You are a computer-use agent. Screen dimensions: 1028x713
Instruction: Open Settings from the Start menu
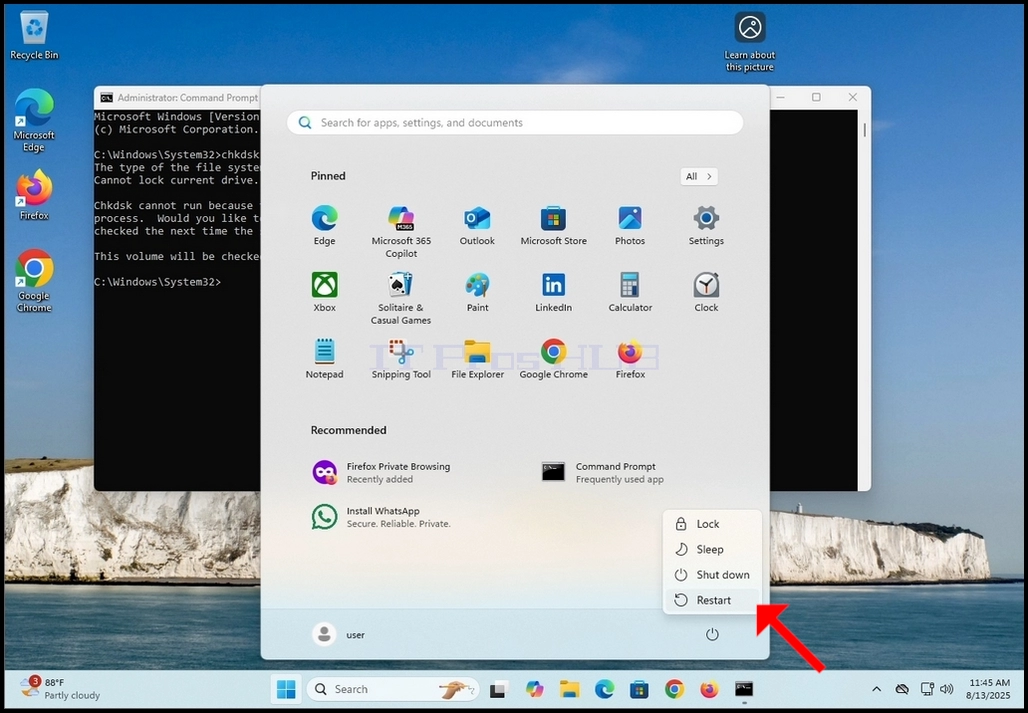coord(706,225)
